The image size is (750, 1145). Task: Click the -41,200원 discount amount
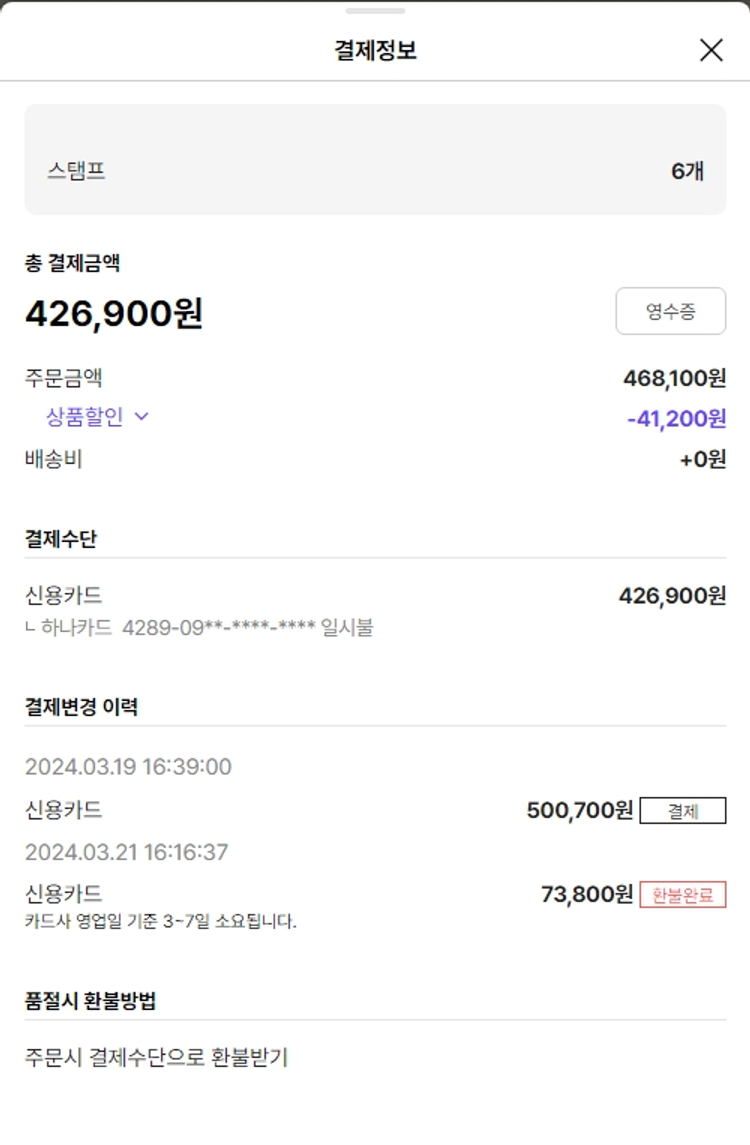pos(676,419)
